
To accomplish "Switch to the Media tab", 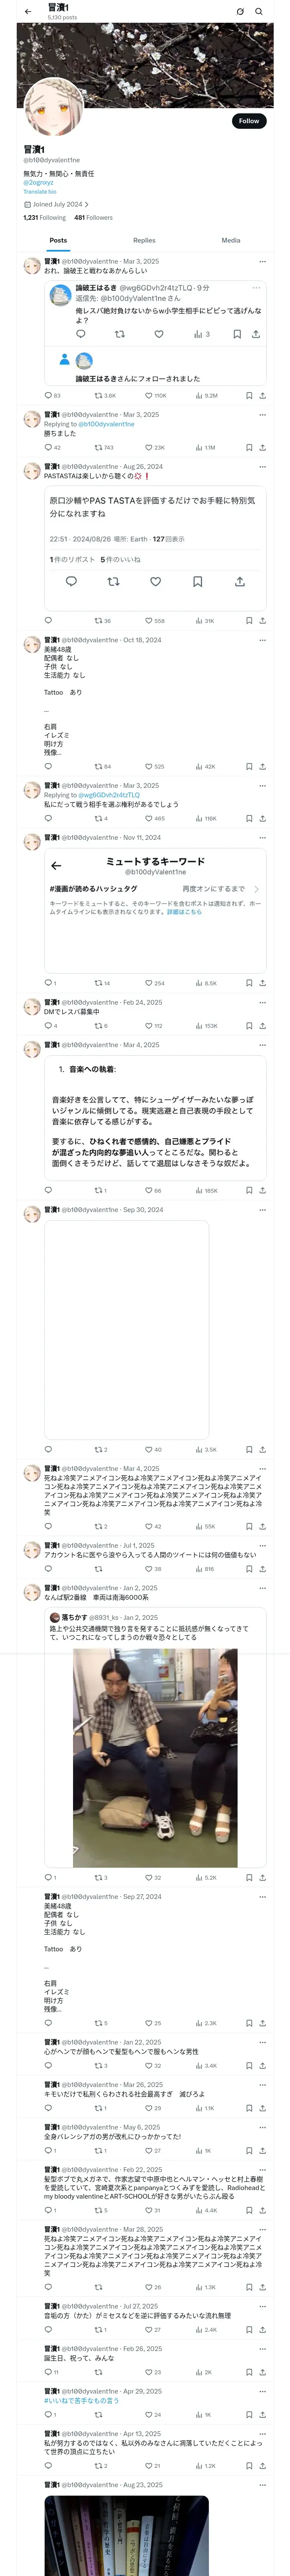I will pos(231,240).
